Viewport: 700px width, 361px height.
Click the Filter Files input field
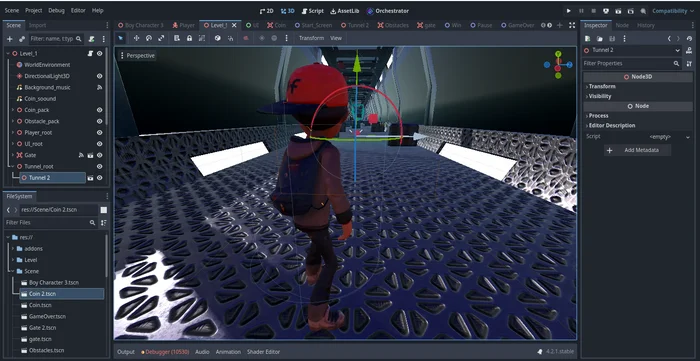51,223
